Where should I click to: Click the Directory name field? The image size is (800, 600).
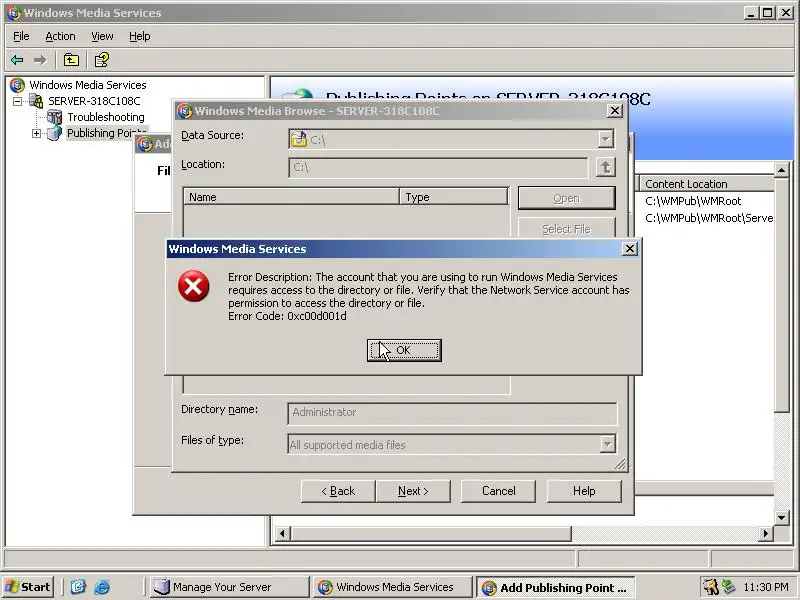pos(452,413)
